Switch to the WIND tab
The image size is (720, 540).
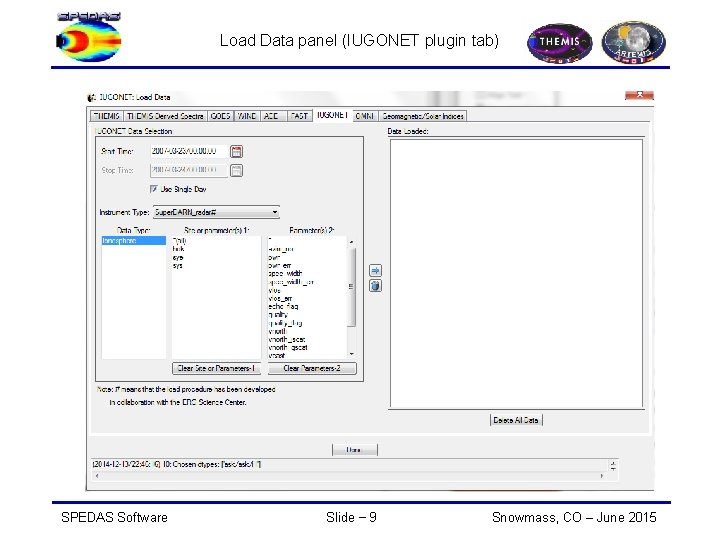(247, 116)
